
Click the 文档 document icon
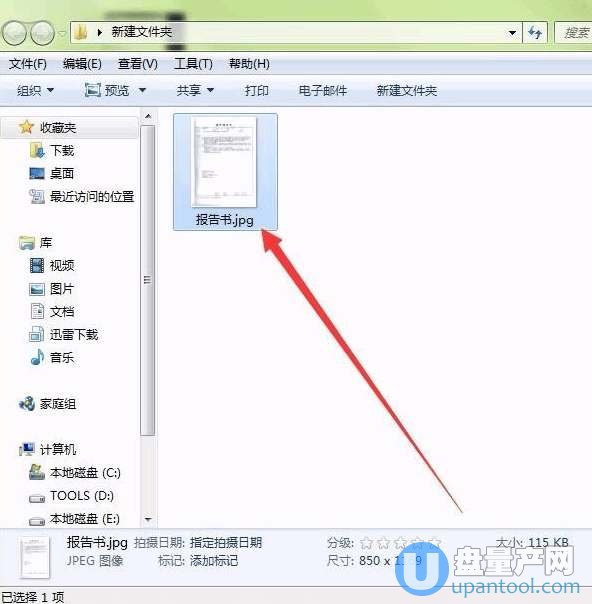point(37,311)
